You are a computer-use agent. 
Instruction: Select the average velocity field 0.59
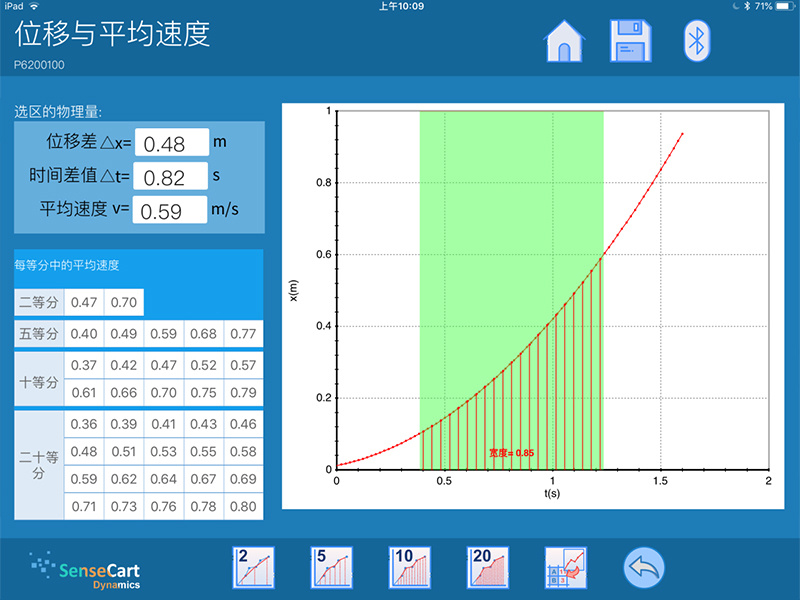tap(170, 210)
